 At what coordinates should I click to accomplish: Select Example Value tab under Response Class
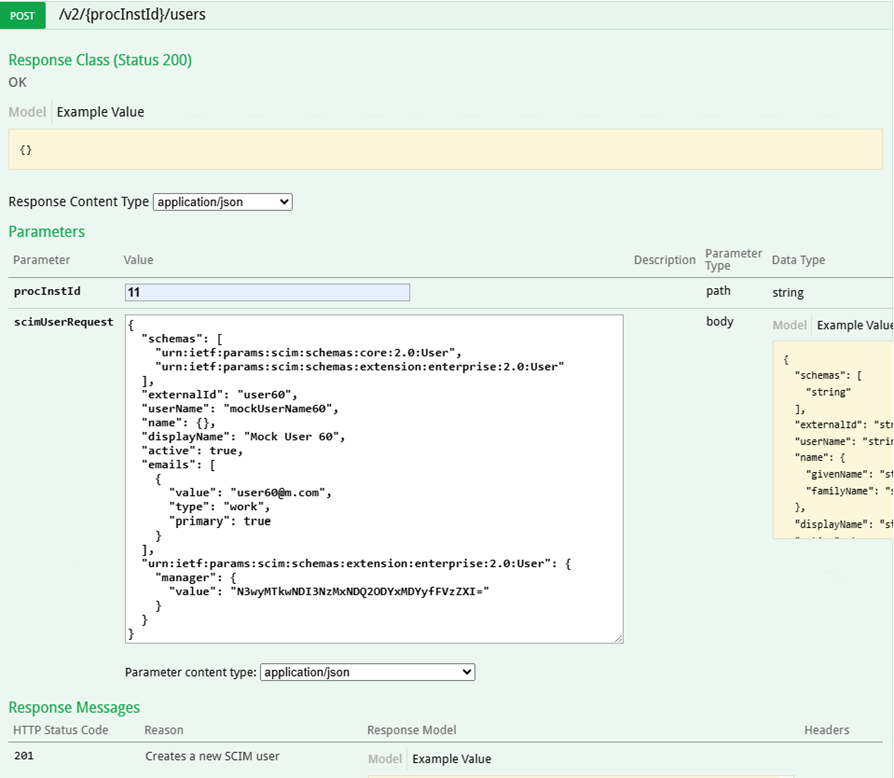(x=100, y=112)
